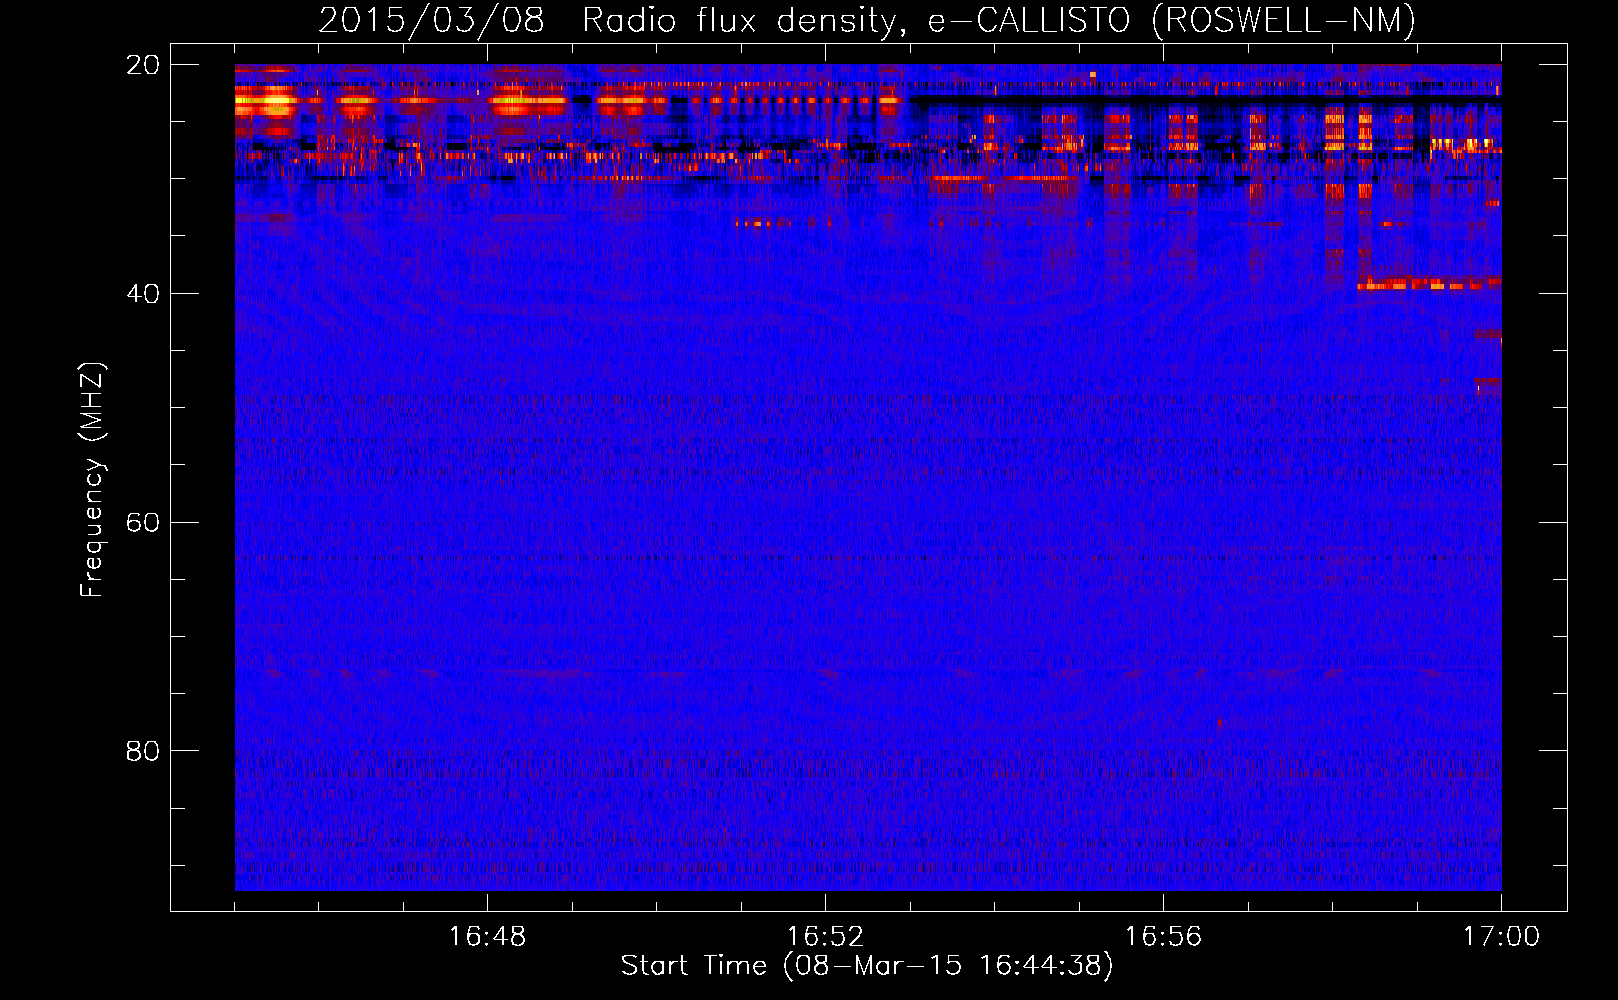1618x1000 pixels.
Task: Click the 'Start Time (08-Mar-15 16:44:38)' label
Action: (x=867, y=966)
